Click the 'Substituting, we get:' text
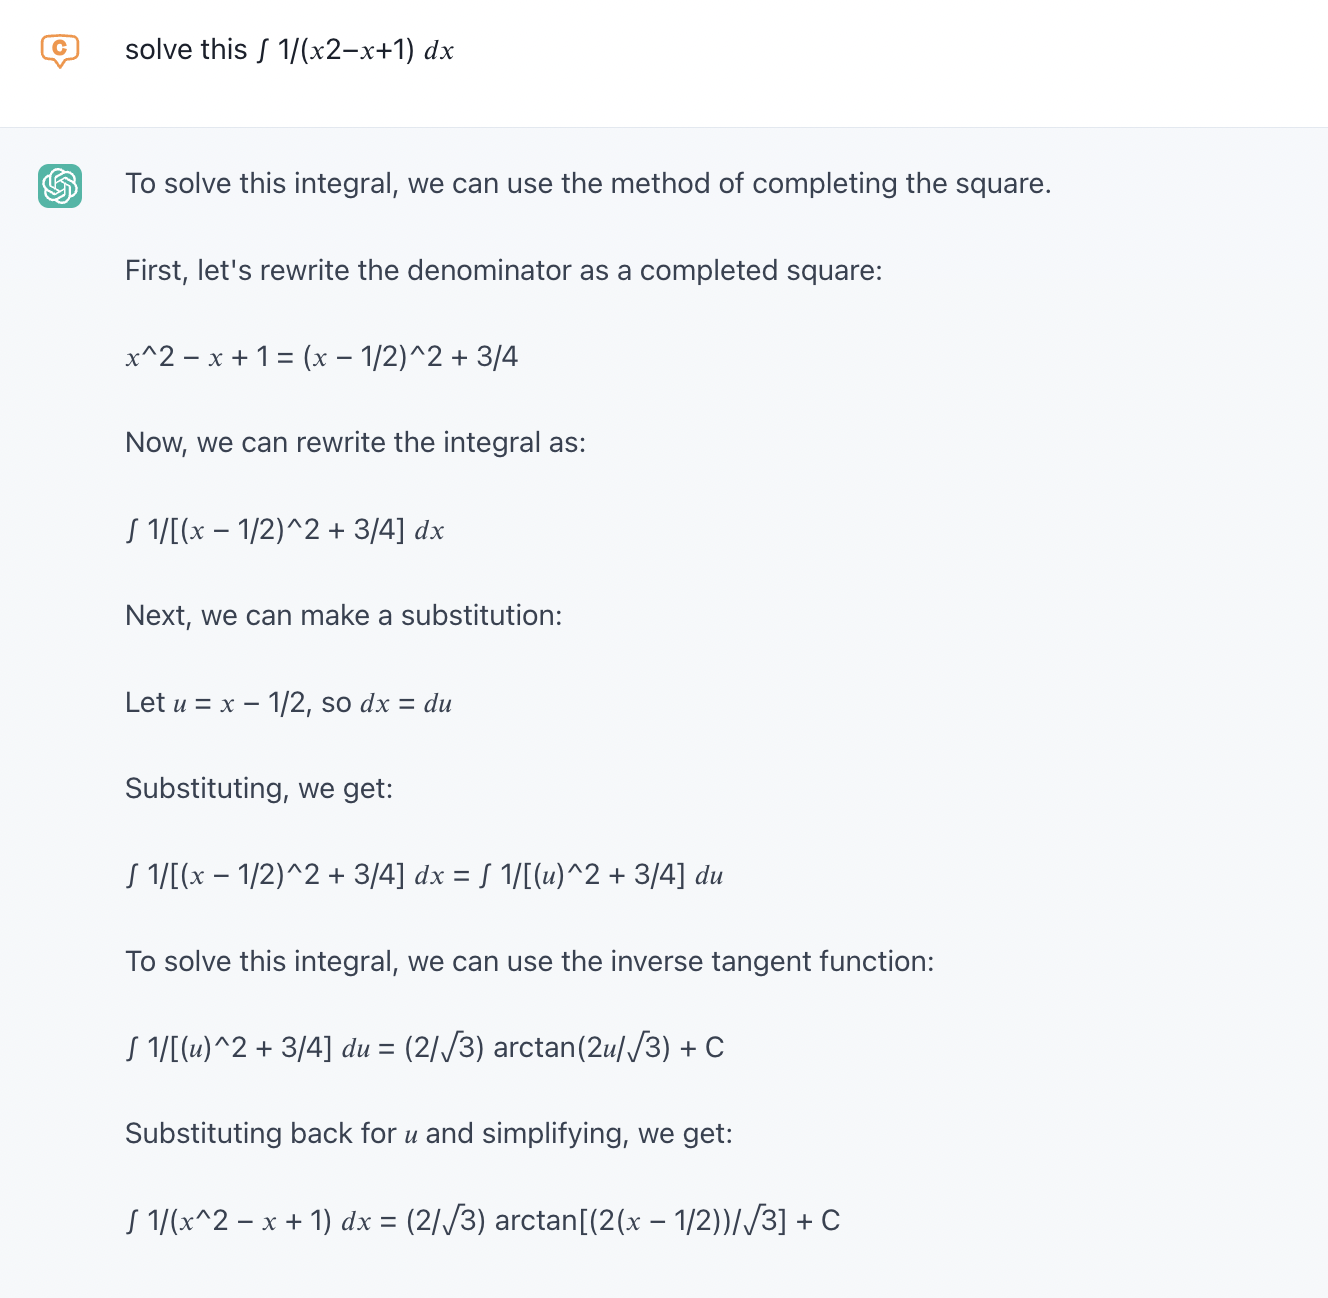 [259, 789]
